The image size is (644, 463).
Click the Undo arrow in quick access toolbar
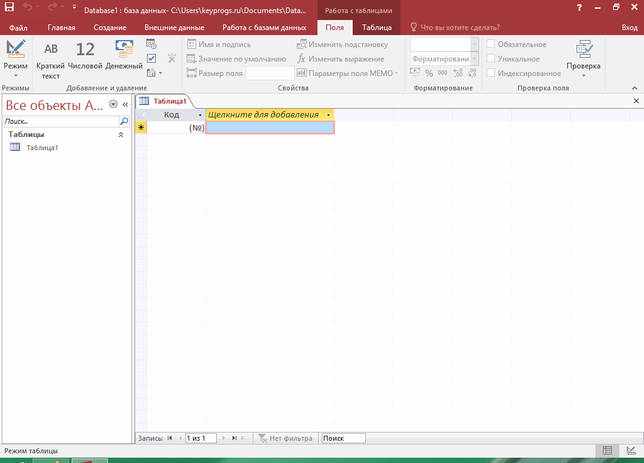pyautogui.click(x=28, y=7)
